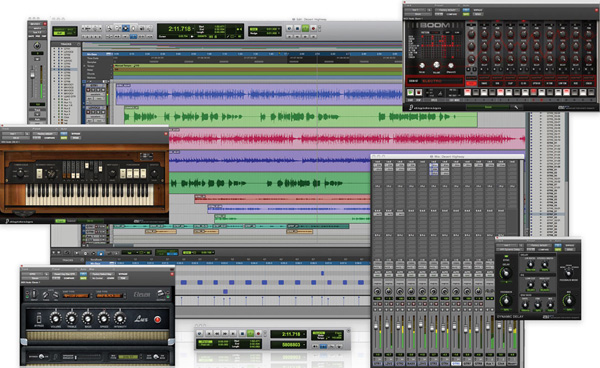Click sub counter 5808803 in Transport window
The height and width of the screenshot is (368, 600).
pyautogui.click(x=289, y=345)
